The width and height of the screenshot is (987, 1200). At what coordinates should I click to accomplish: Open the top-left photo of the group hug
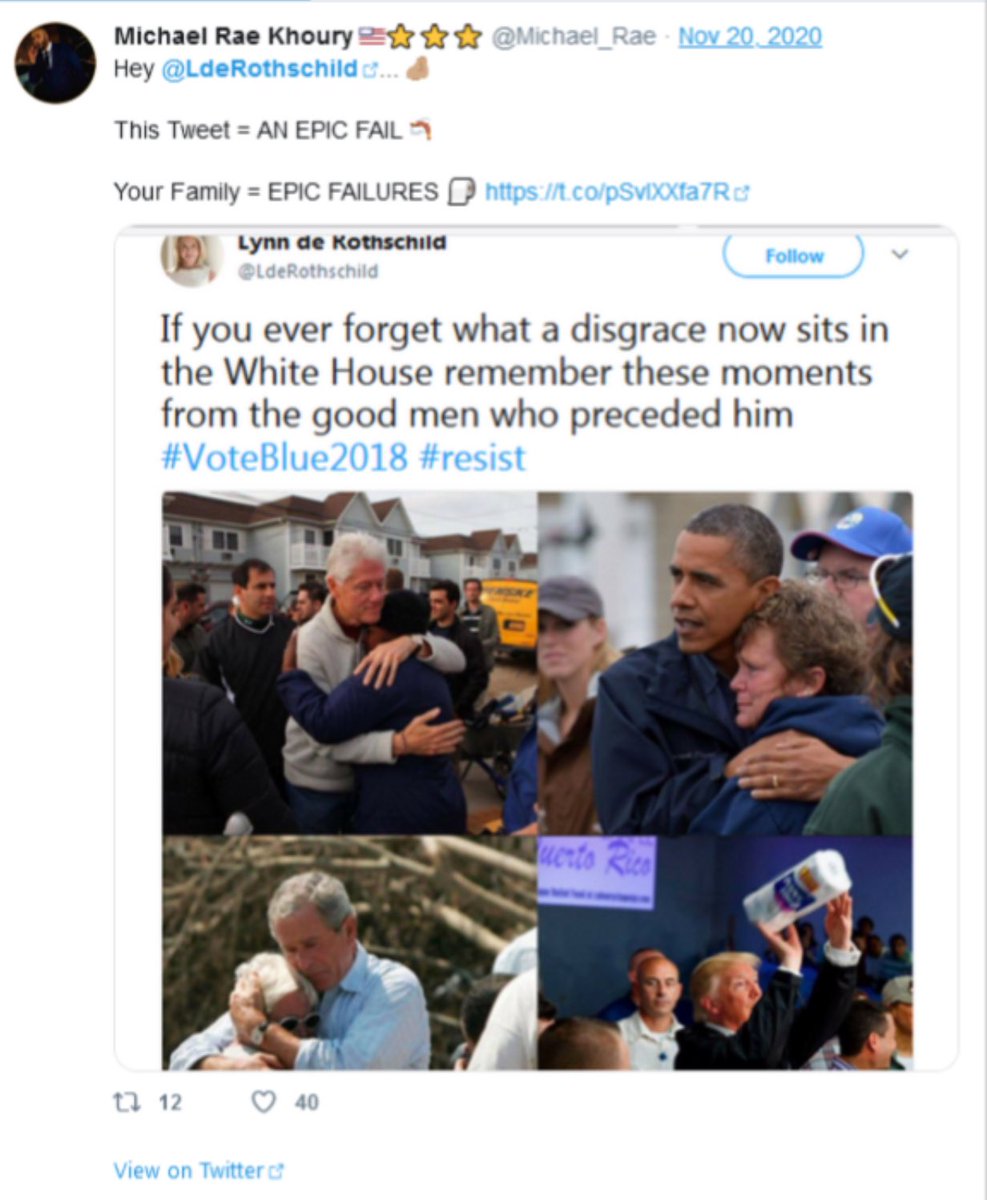click(350, 663)
